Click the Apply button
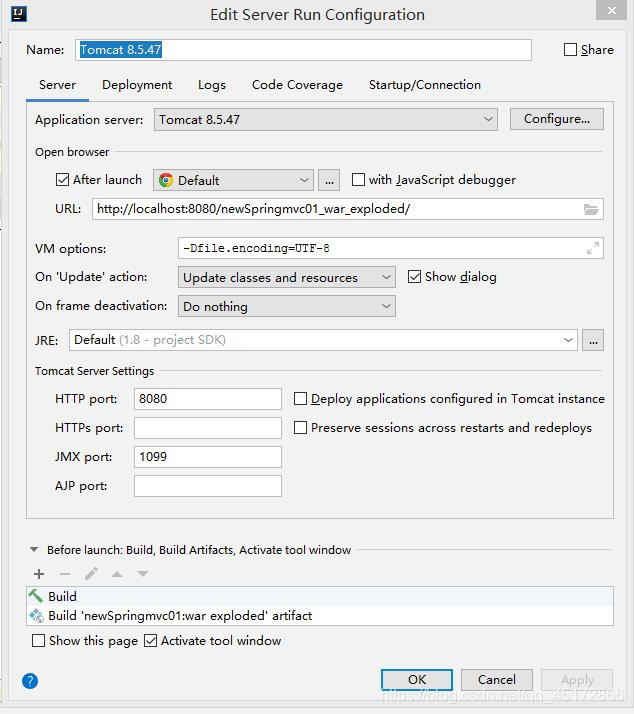This screenshot has width=634, height=714. 577,680
